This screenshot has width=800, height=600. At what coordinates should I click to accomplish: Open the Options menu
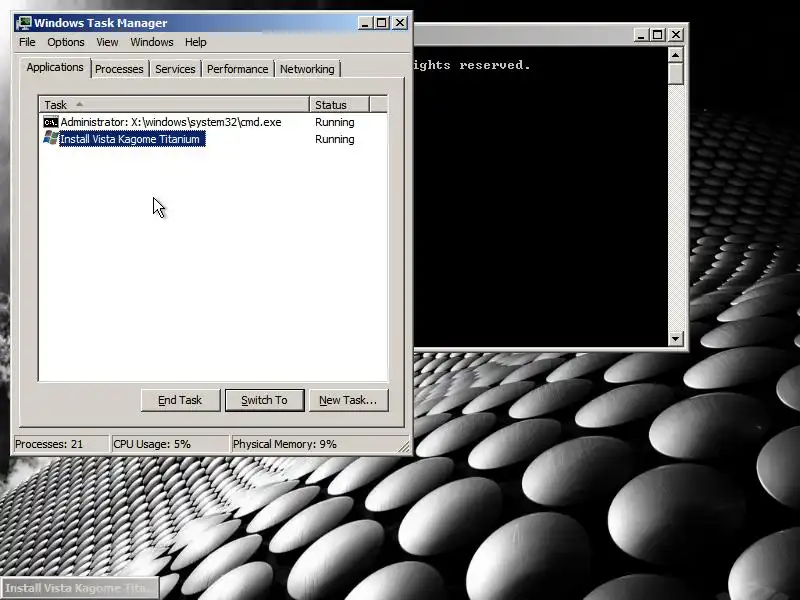[66, 42]
